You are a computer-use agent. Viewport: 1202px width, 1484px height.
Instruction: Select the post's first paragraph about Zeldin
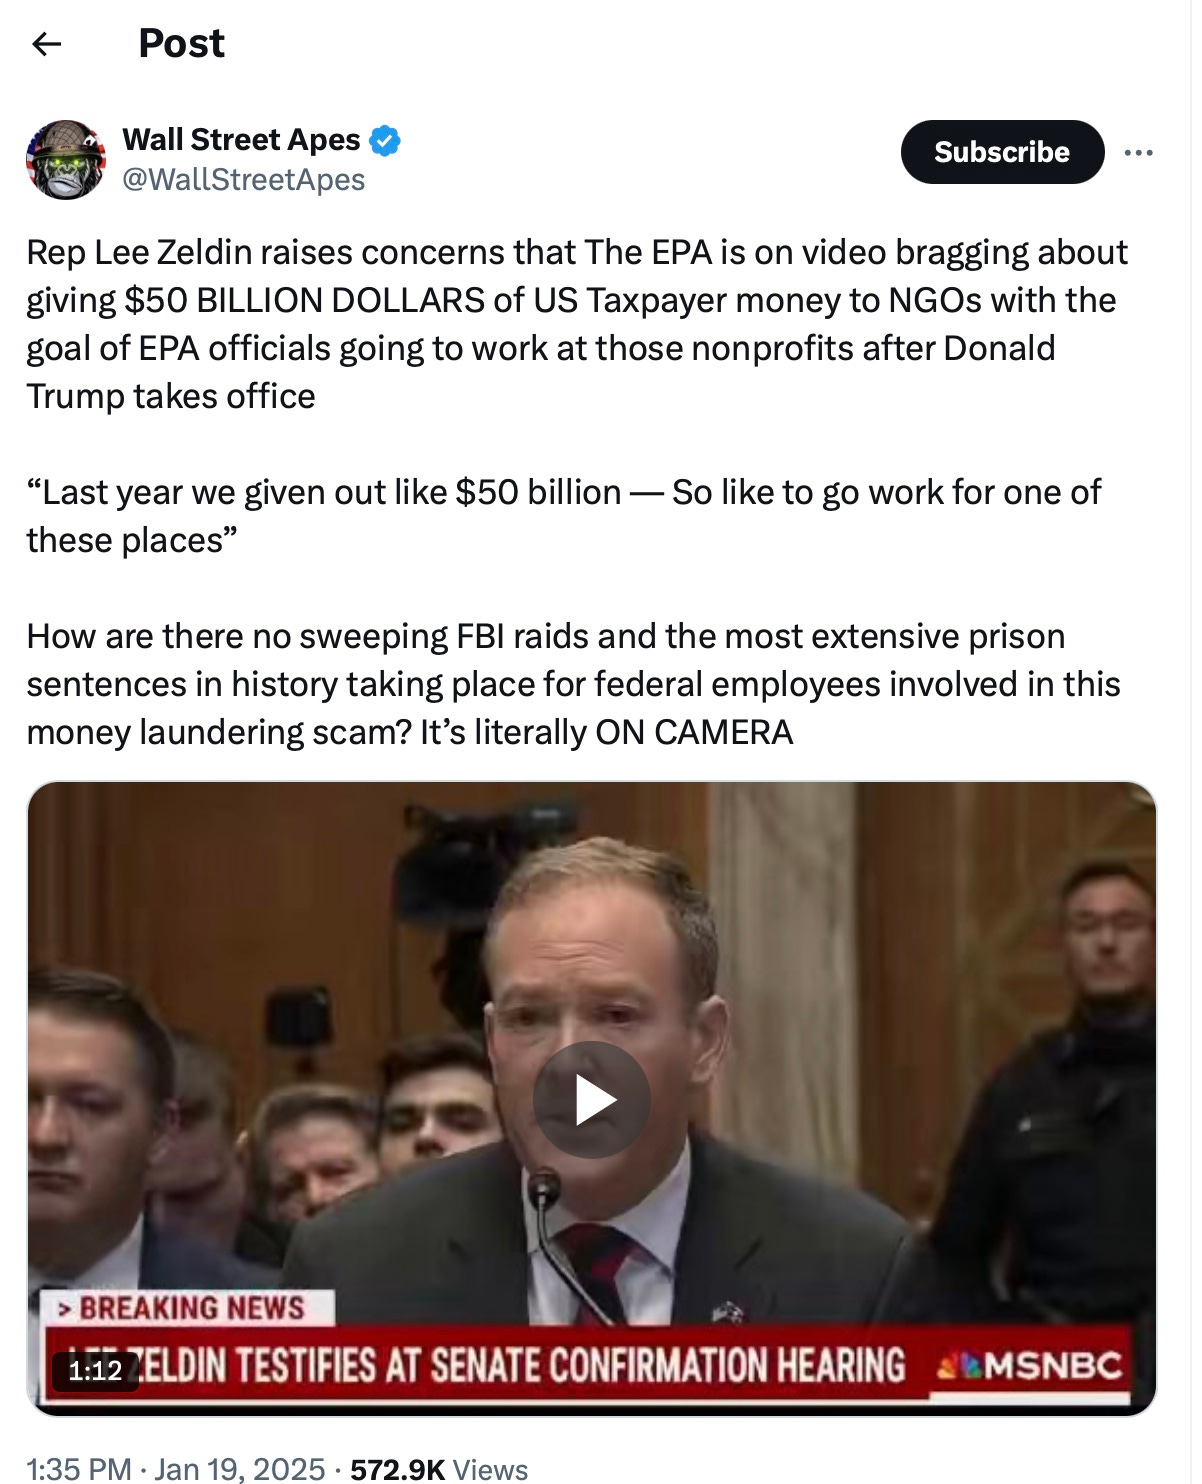(577, 324)
